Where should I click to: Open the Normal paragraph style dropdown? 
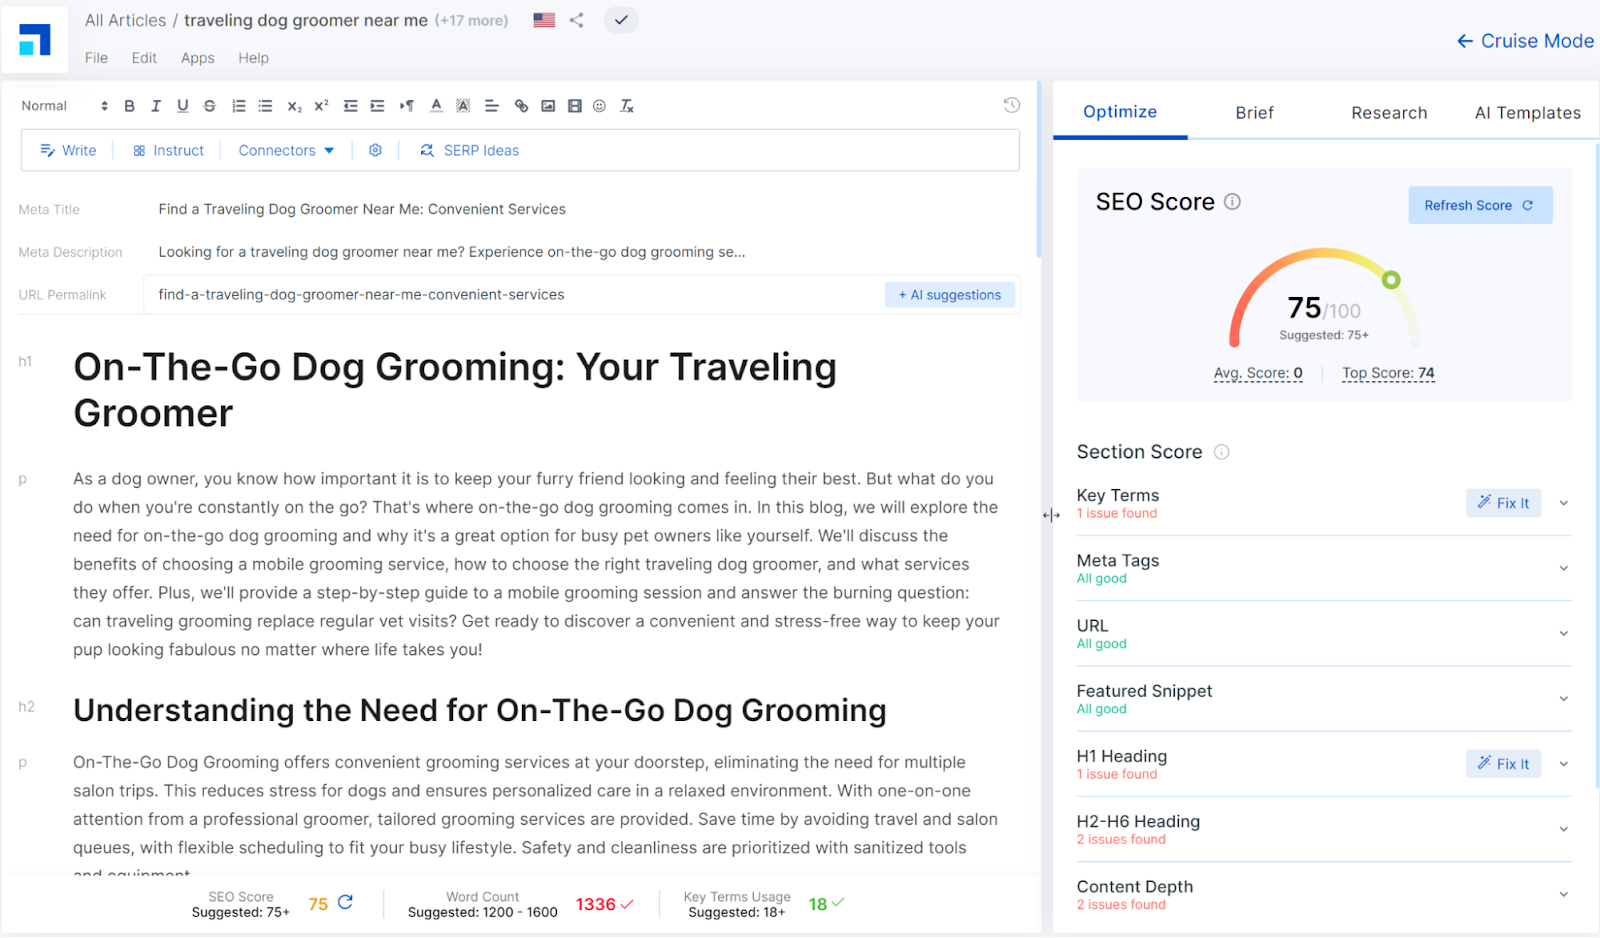click(x=64, y=106)
